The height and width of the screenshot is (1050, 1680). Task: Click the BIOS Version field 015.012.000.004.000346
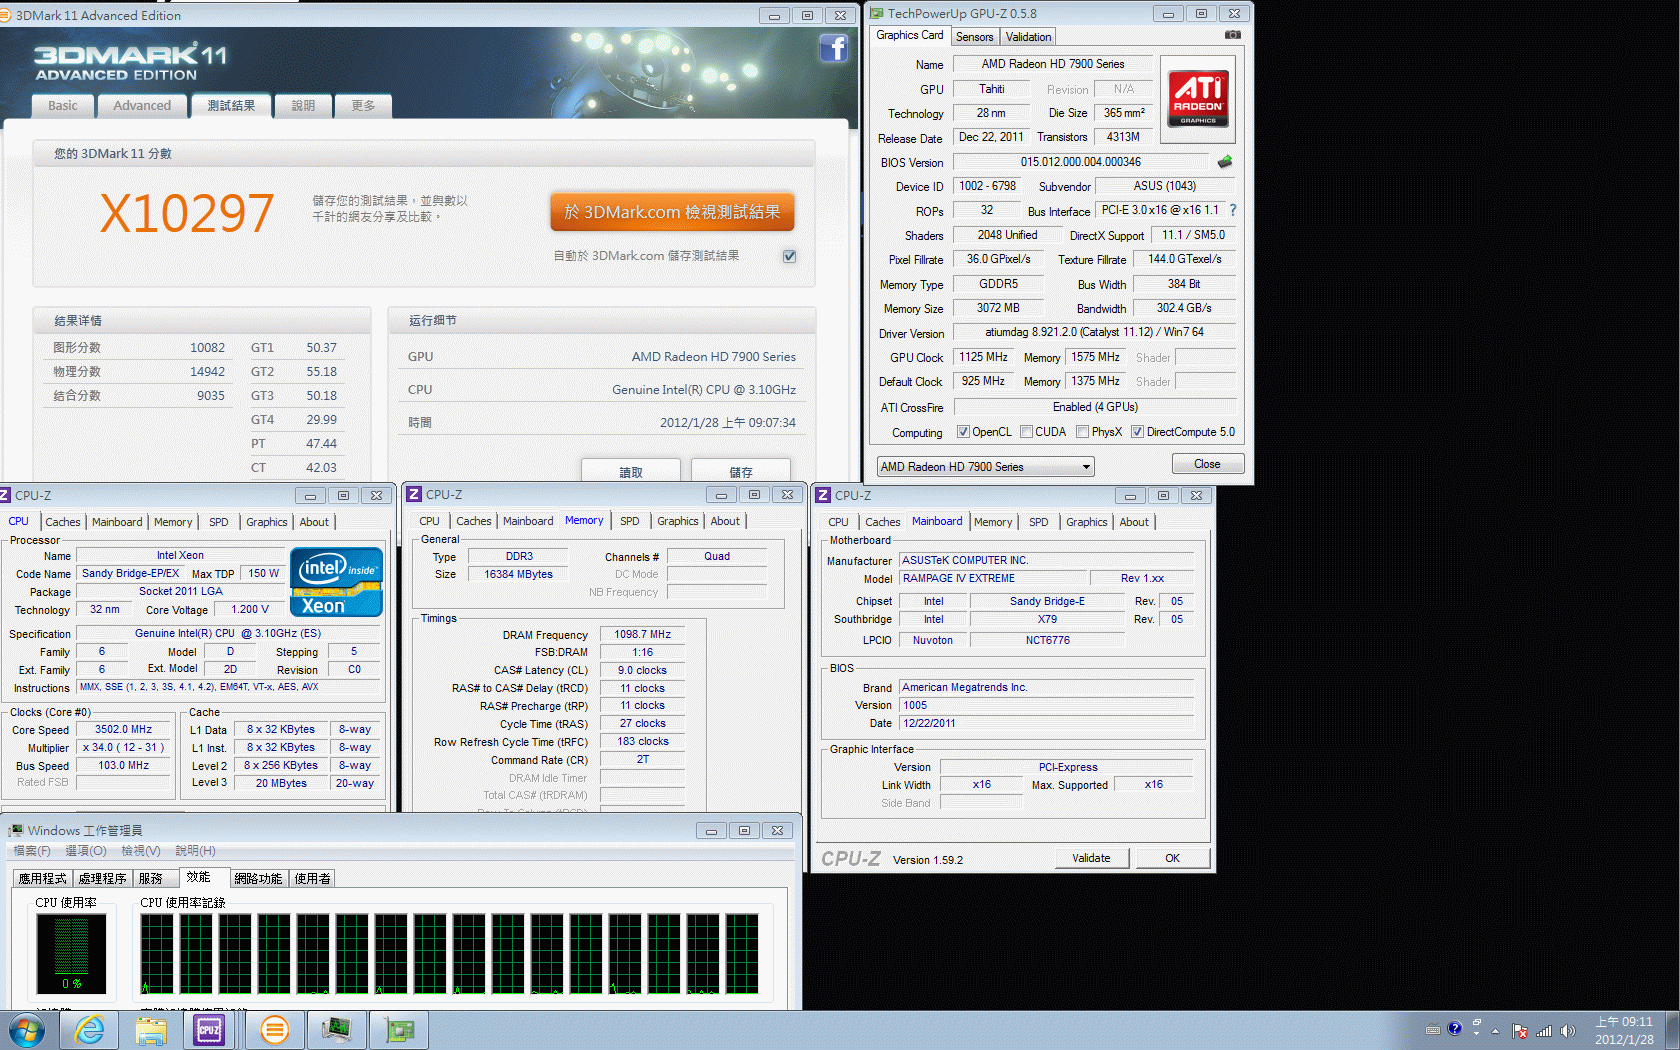click(1081, 162)
